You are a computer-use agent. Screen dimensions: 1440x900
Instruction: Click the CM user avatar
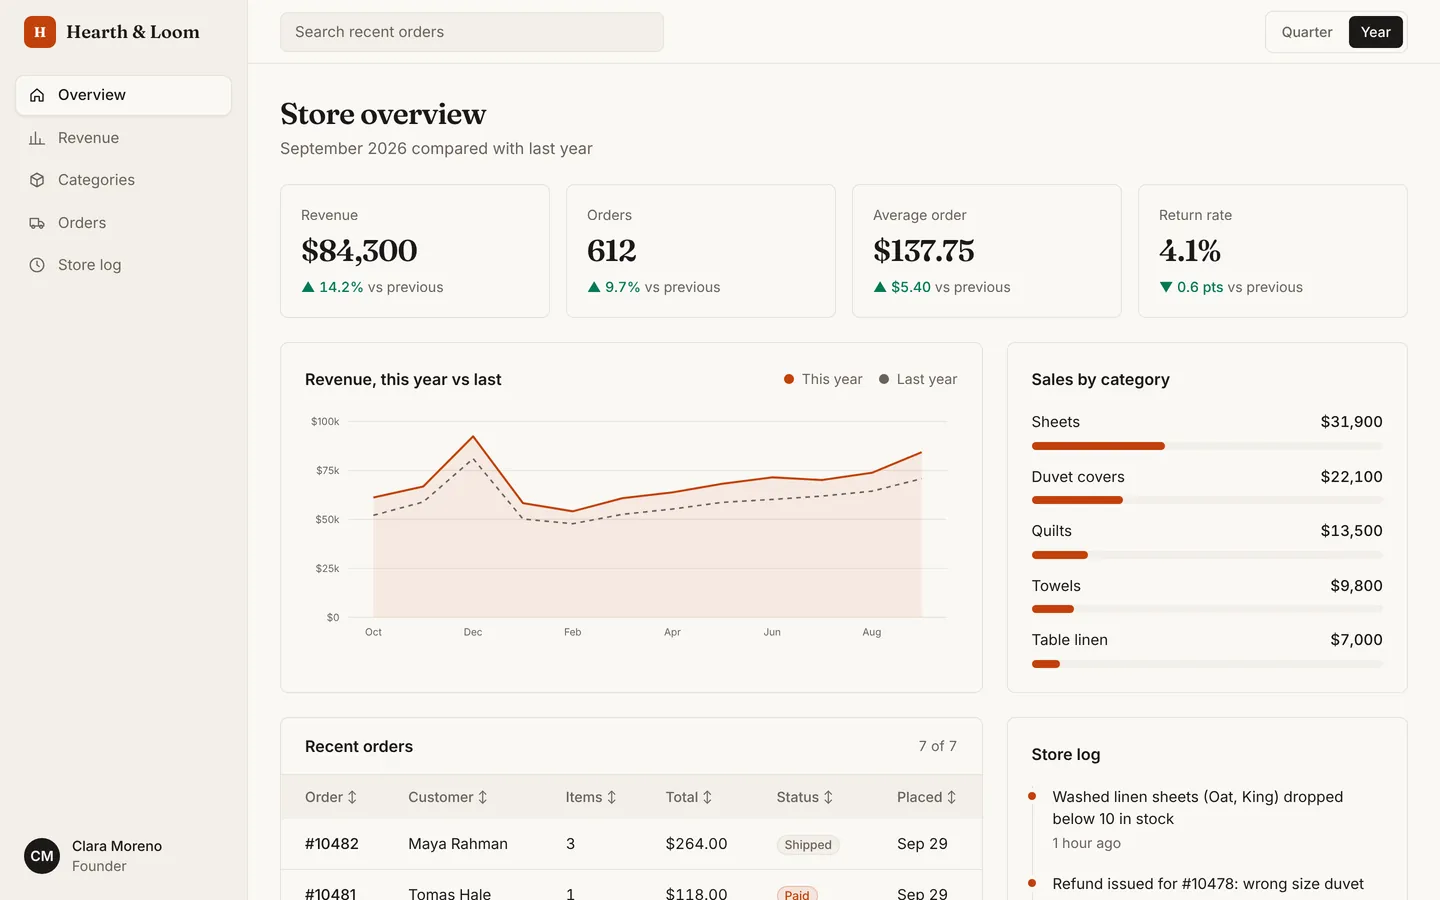pos(42,856)
